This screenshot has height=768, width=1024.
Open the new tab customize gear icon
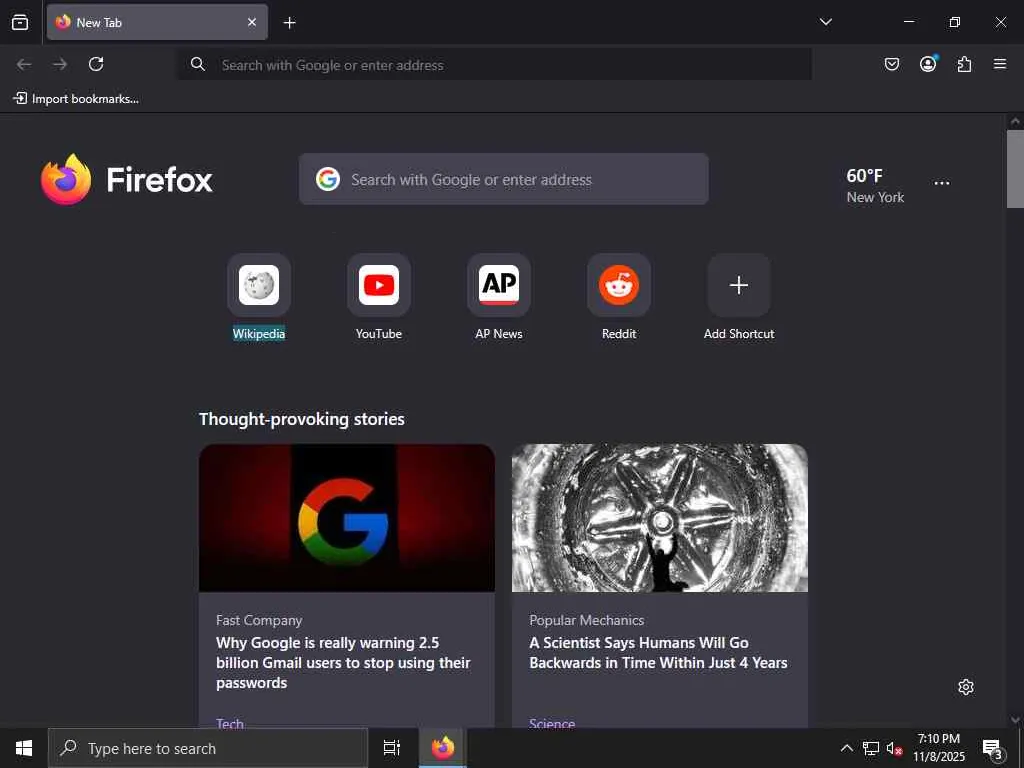tap(966, 687)
